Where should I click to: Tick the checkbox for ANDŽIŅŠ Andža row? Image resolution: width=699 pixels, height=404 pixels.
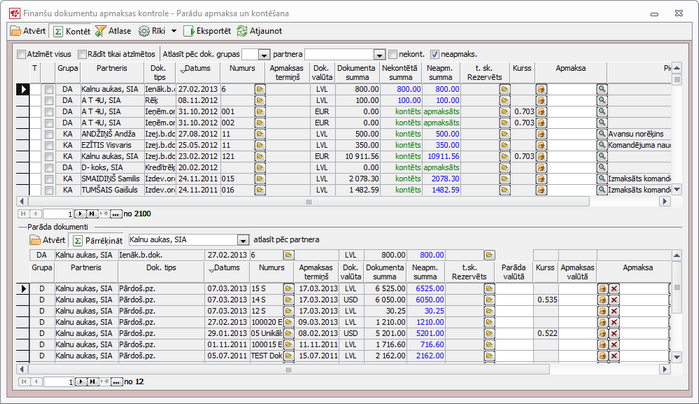(49, 134)
